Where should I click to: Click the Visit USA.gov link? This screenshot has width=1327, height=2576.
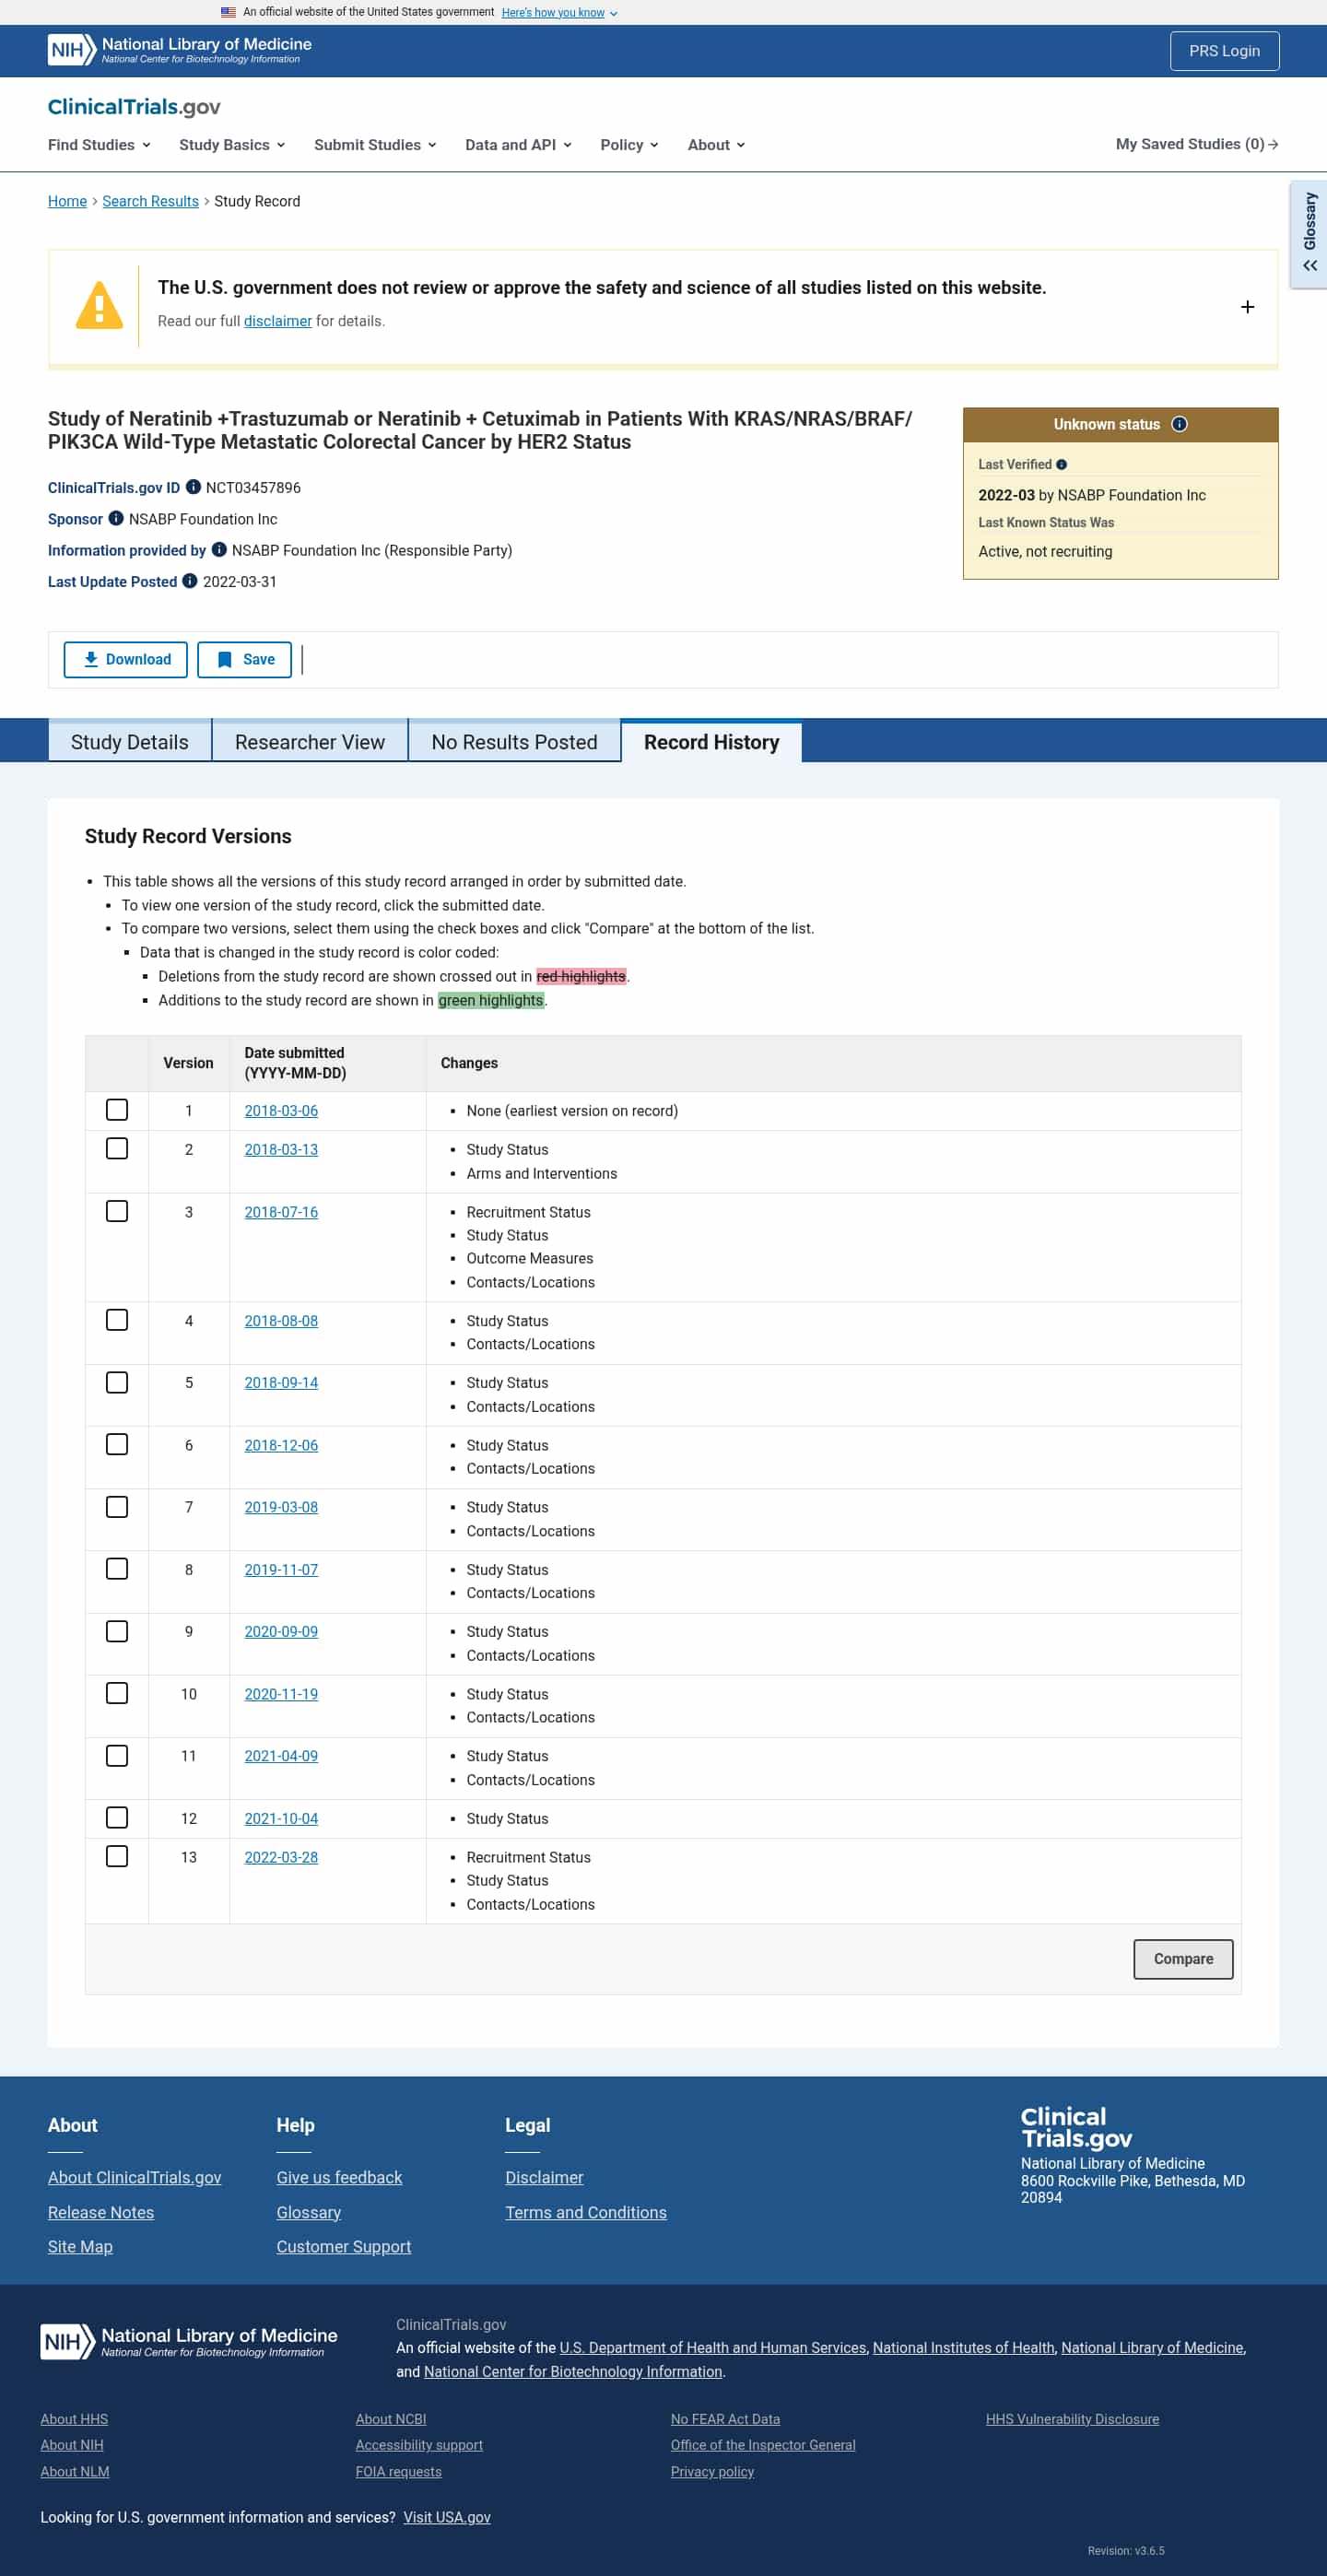447,2517
